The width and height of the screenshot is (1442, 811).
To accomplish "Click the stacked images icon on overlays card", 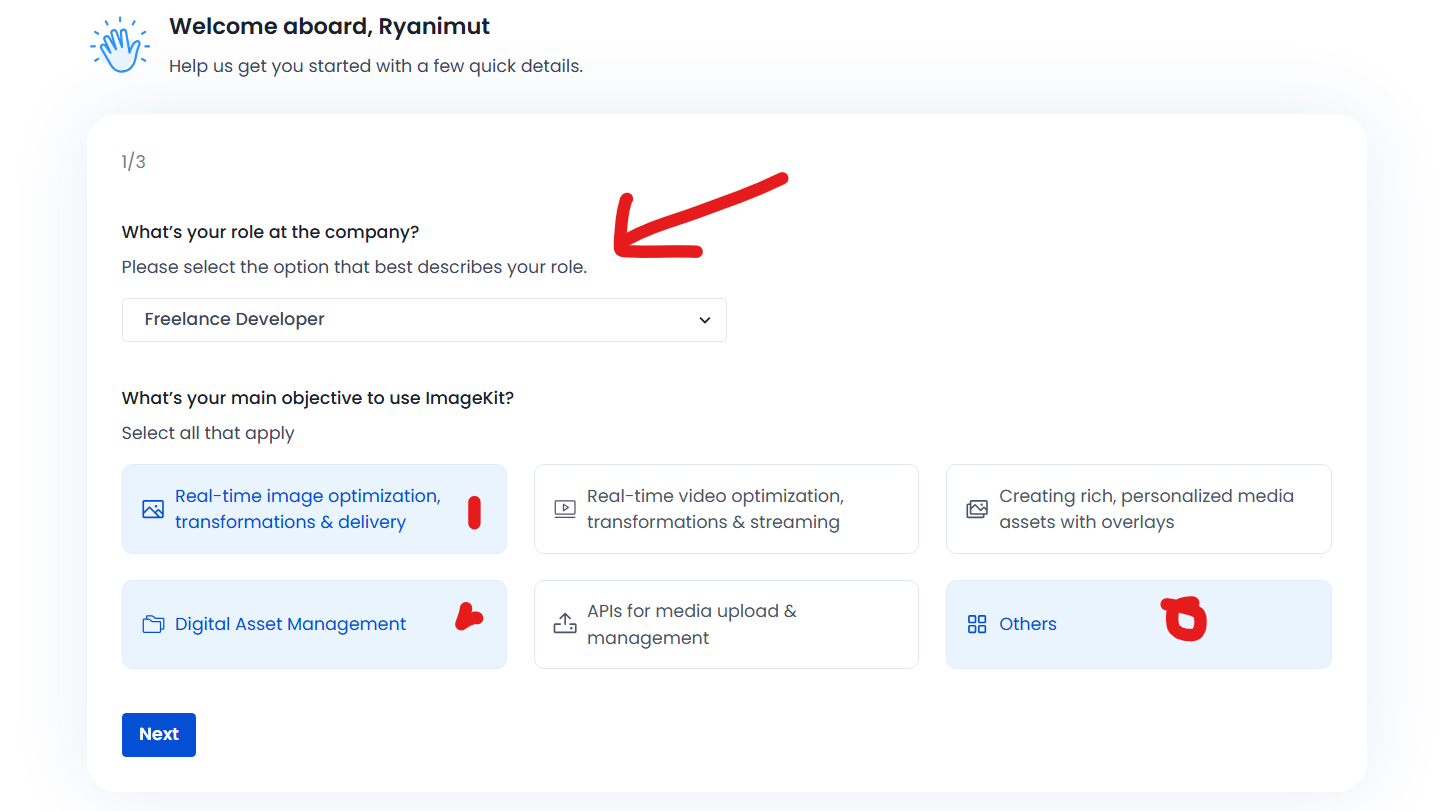I will pos(977,509).
